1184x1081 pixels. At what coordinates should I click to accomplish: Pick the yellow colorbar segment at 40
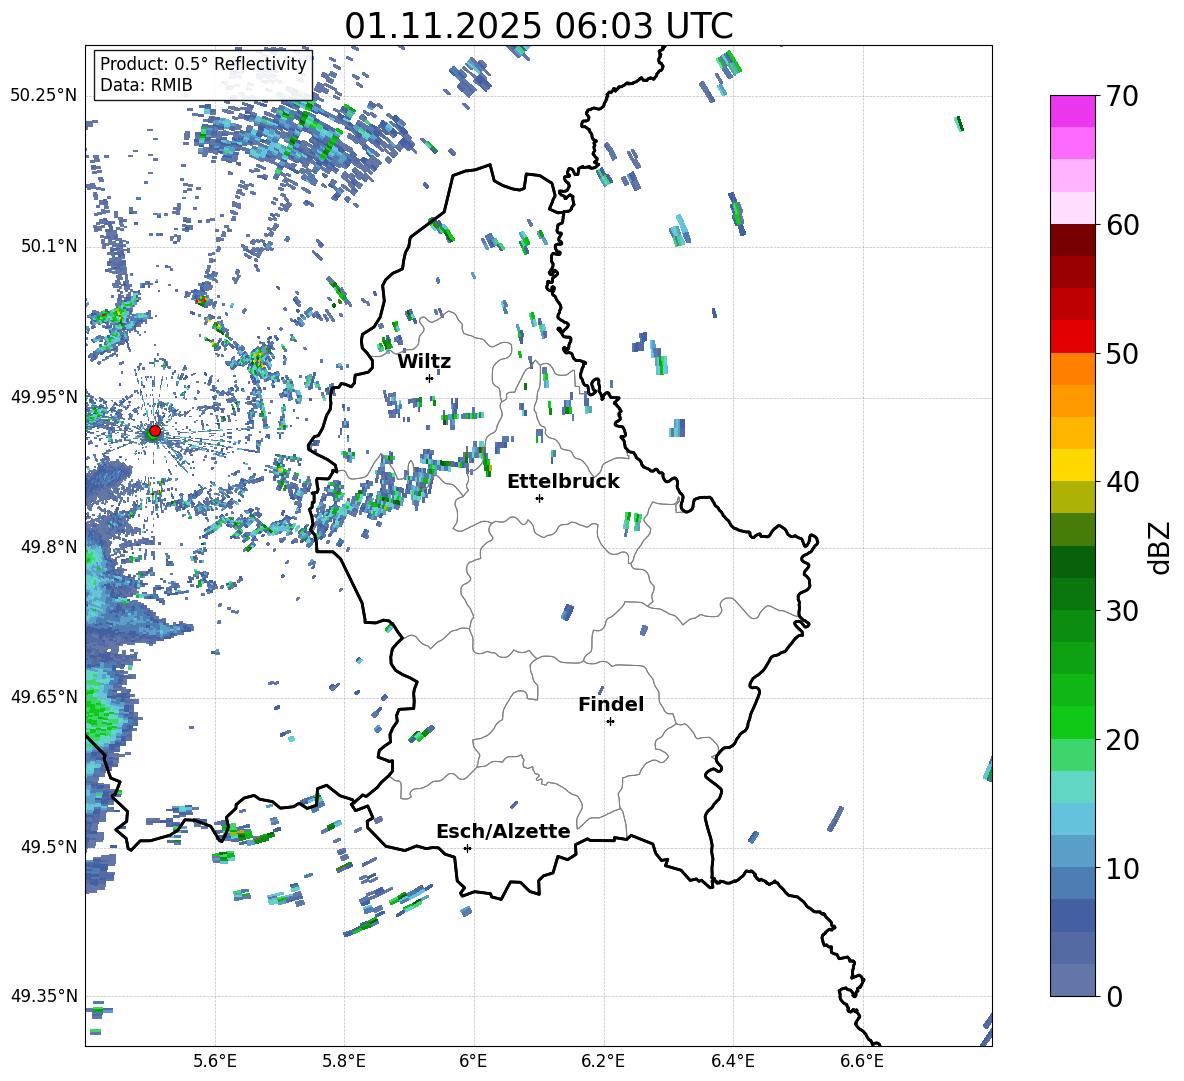(1073, 465)
